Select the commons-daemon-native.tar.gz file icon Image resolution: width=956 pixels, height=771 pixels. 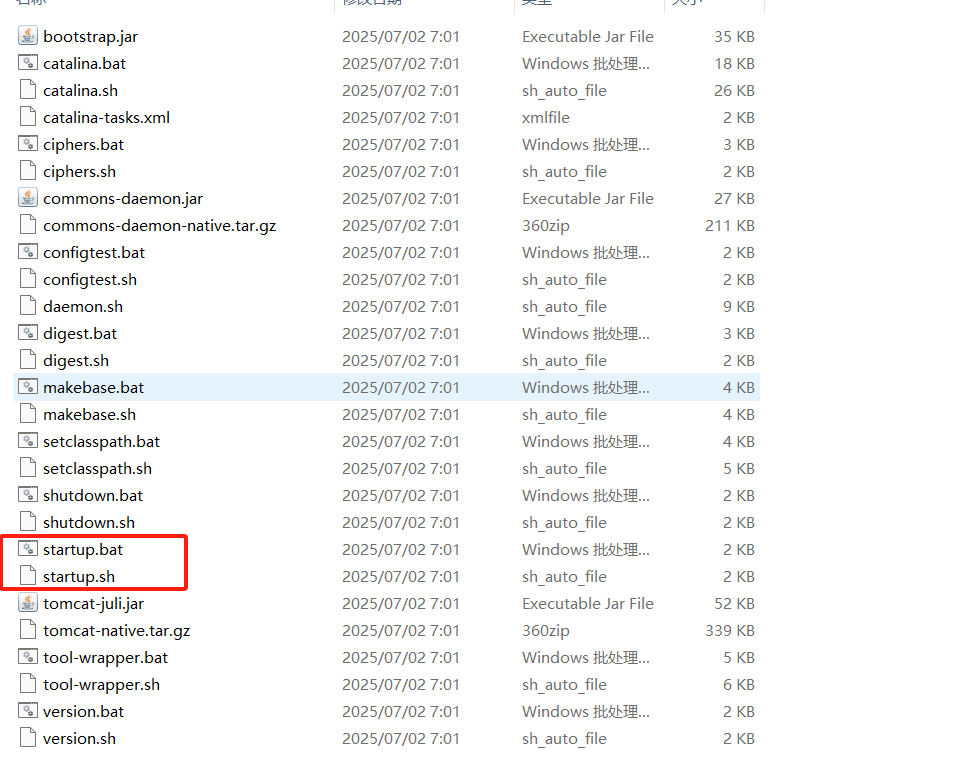28,225
